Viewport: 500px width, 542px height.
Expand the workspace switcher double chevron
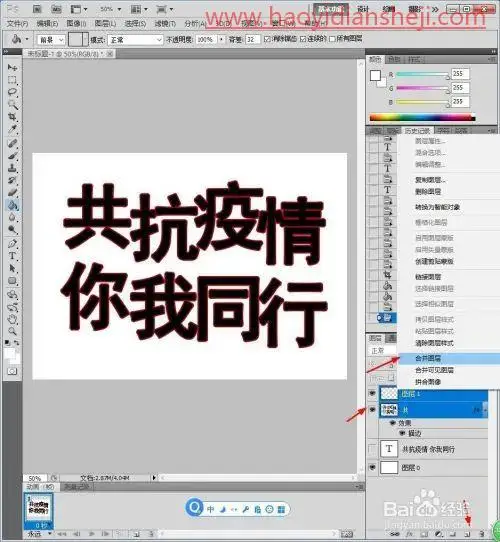tap(435, 9)
